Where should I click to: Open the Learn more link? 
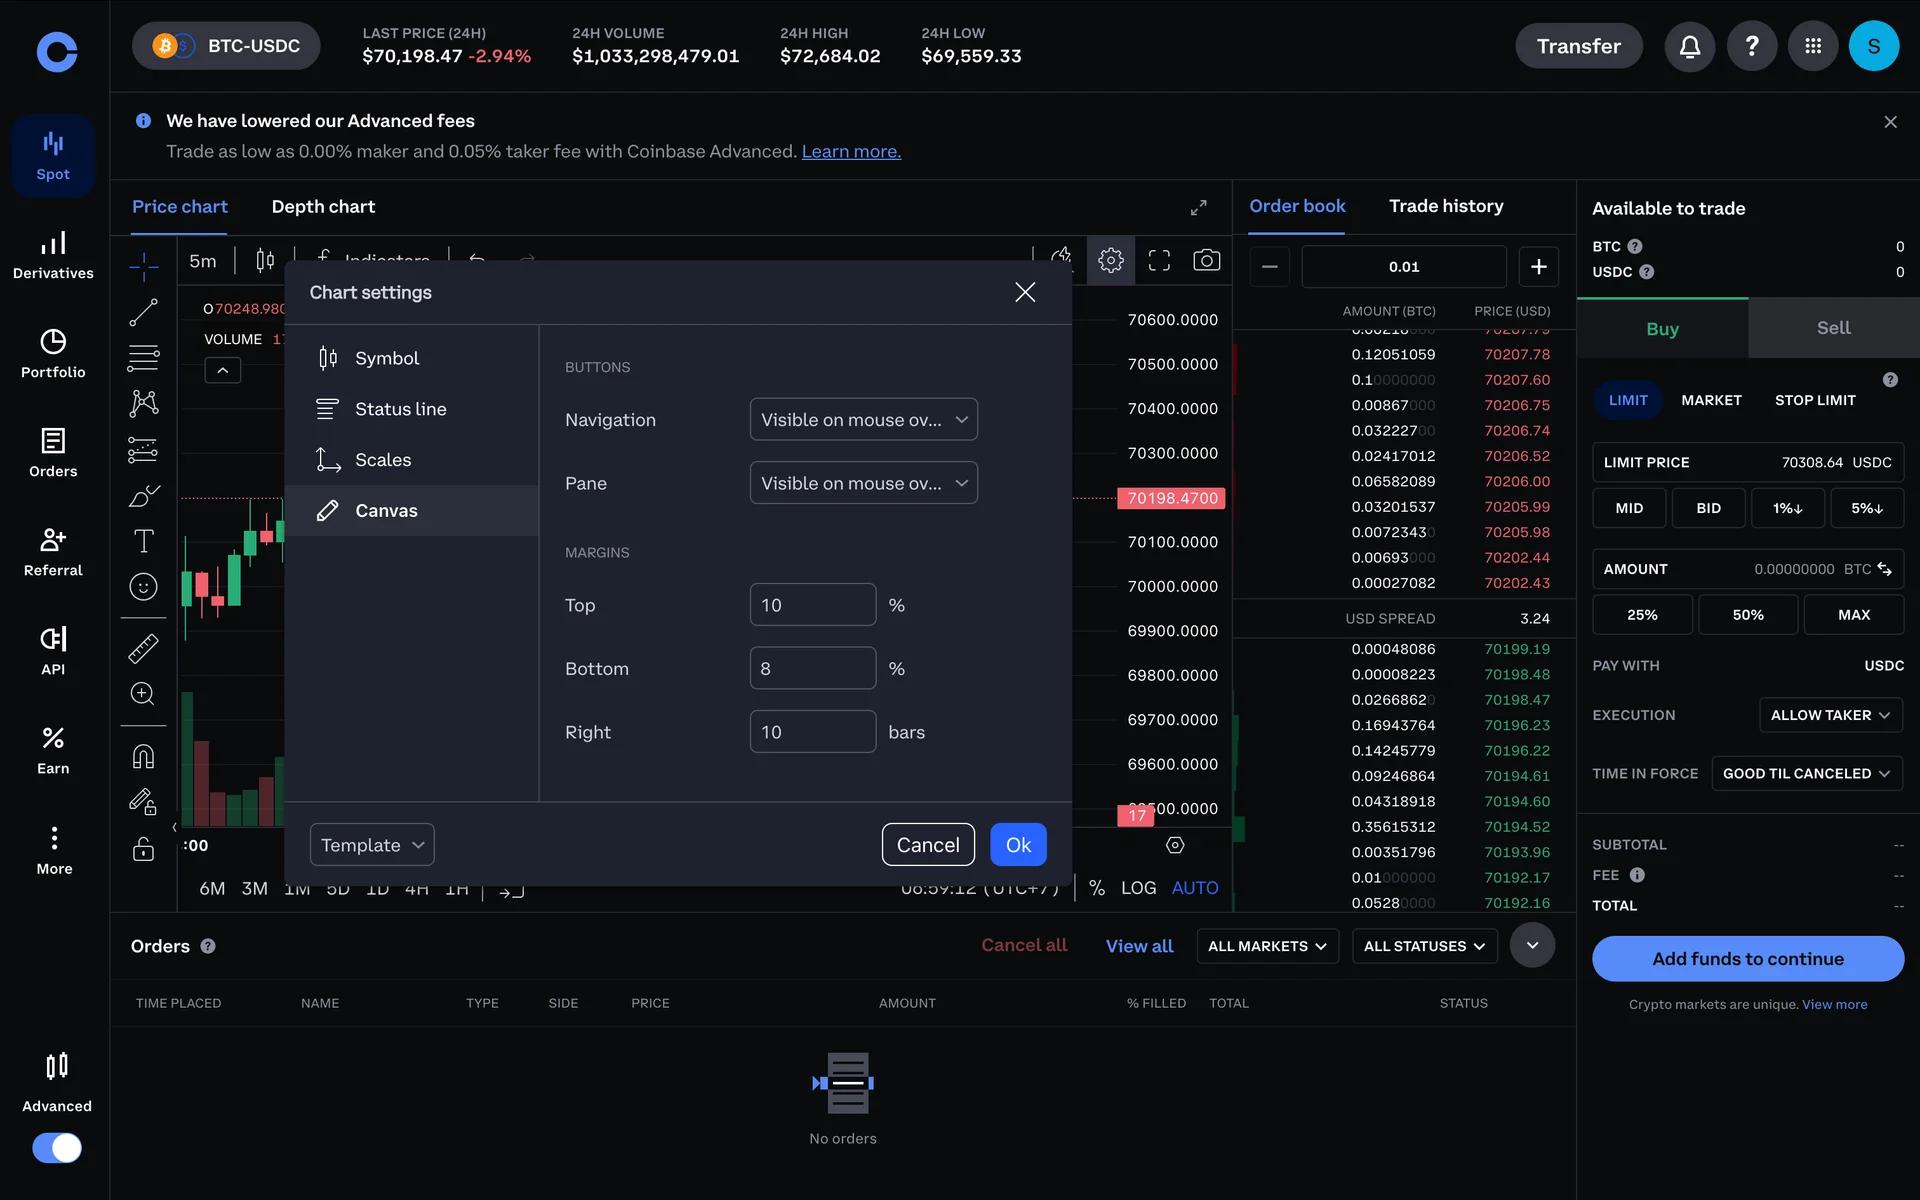click(851, 151)
